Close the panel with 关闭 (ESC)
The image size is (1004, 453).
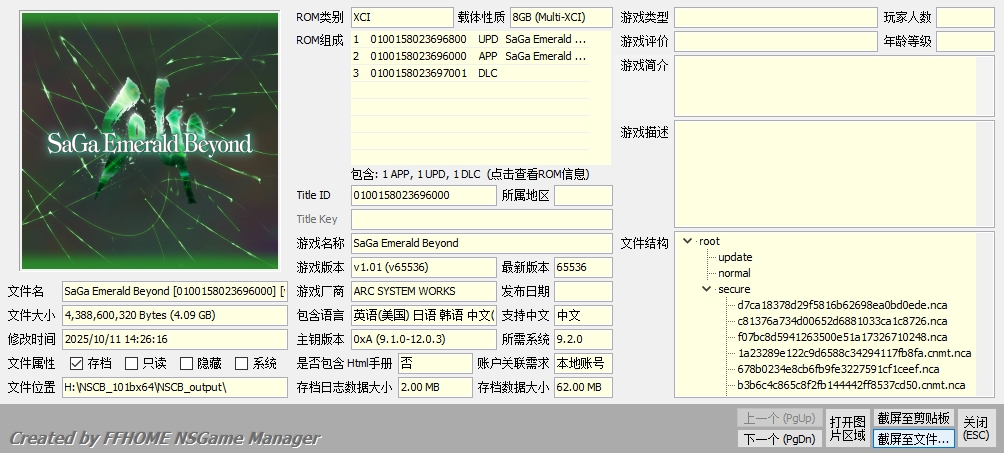pyautogui.click(x=975, y=428)
